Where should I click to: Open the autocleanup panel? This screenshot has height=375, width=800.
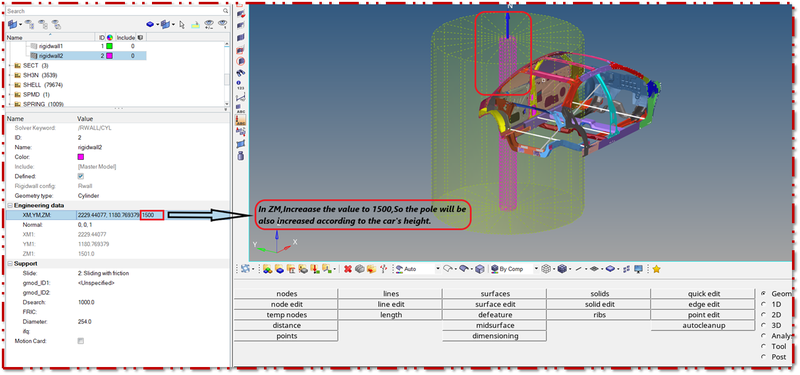pyautogui.click(x=703, y=326)
